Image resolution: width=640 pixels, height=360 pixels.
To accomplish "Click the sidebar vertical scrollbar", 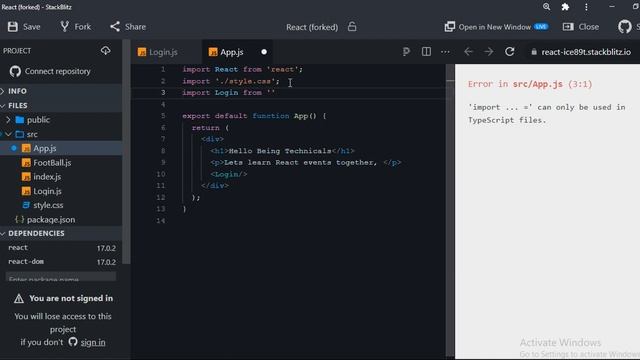I will click(127, 151).
